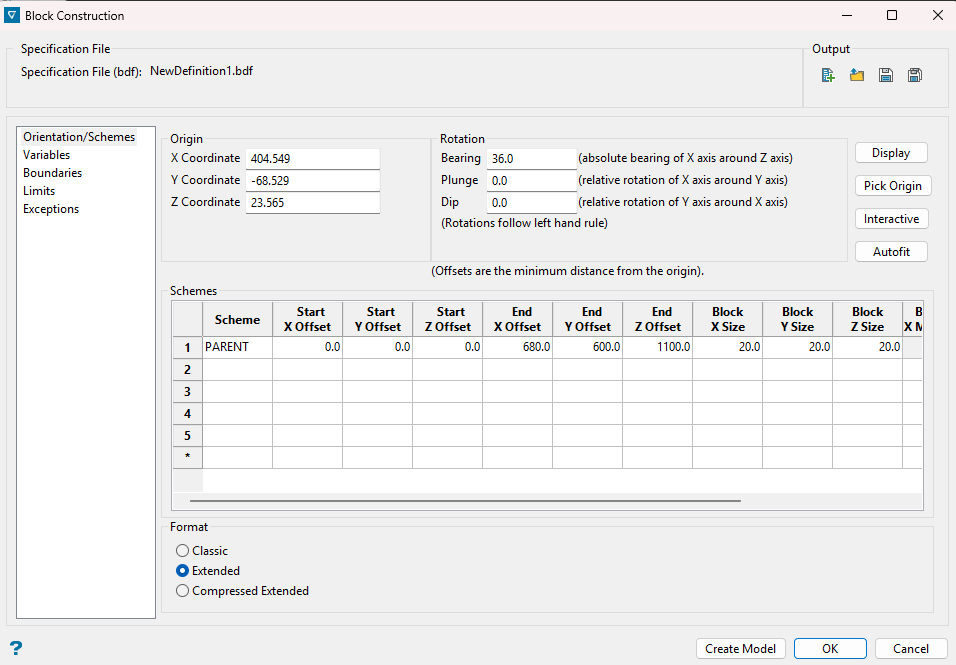Go to the Boundaries page
Viewport: 956px width, 665px height.
click(x=52, y=173)
